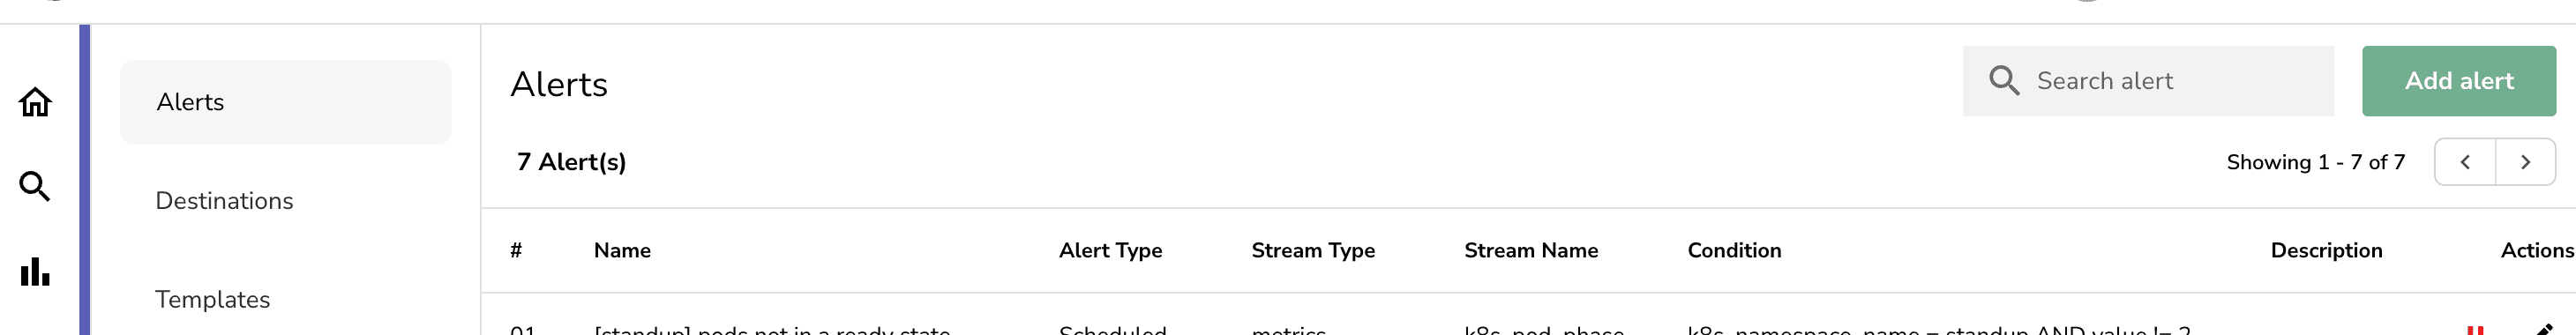The width and height of the screenshot is (2576, 335).
Task: Sort by the Stream Name column header
Action: 1530,251
